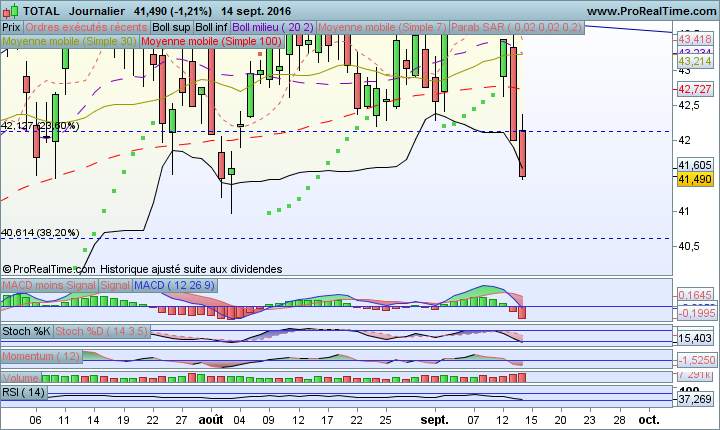Click the oct. label on time axis

tap(649, 420)
